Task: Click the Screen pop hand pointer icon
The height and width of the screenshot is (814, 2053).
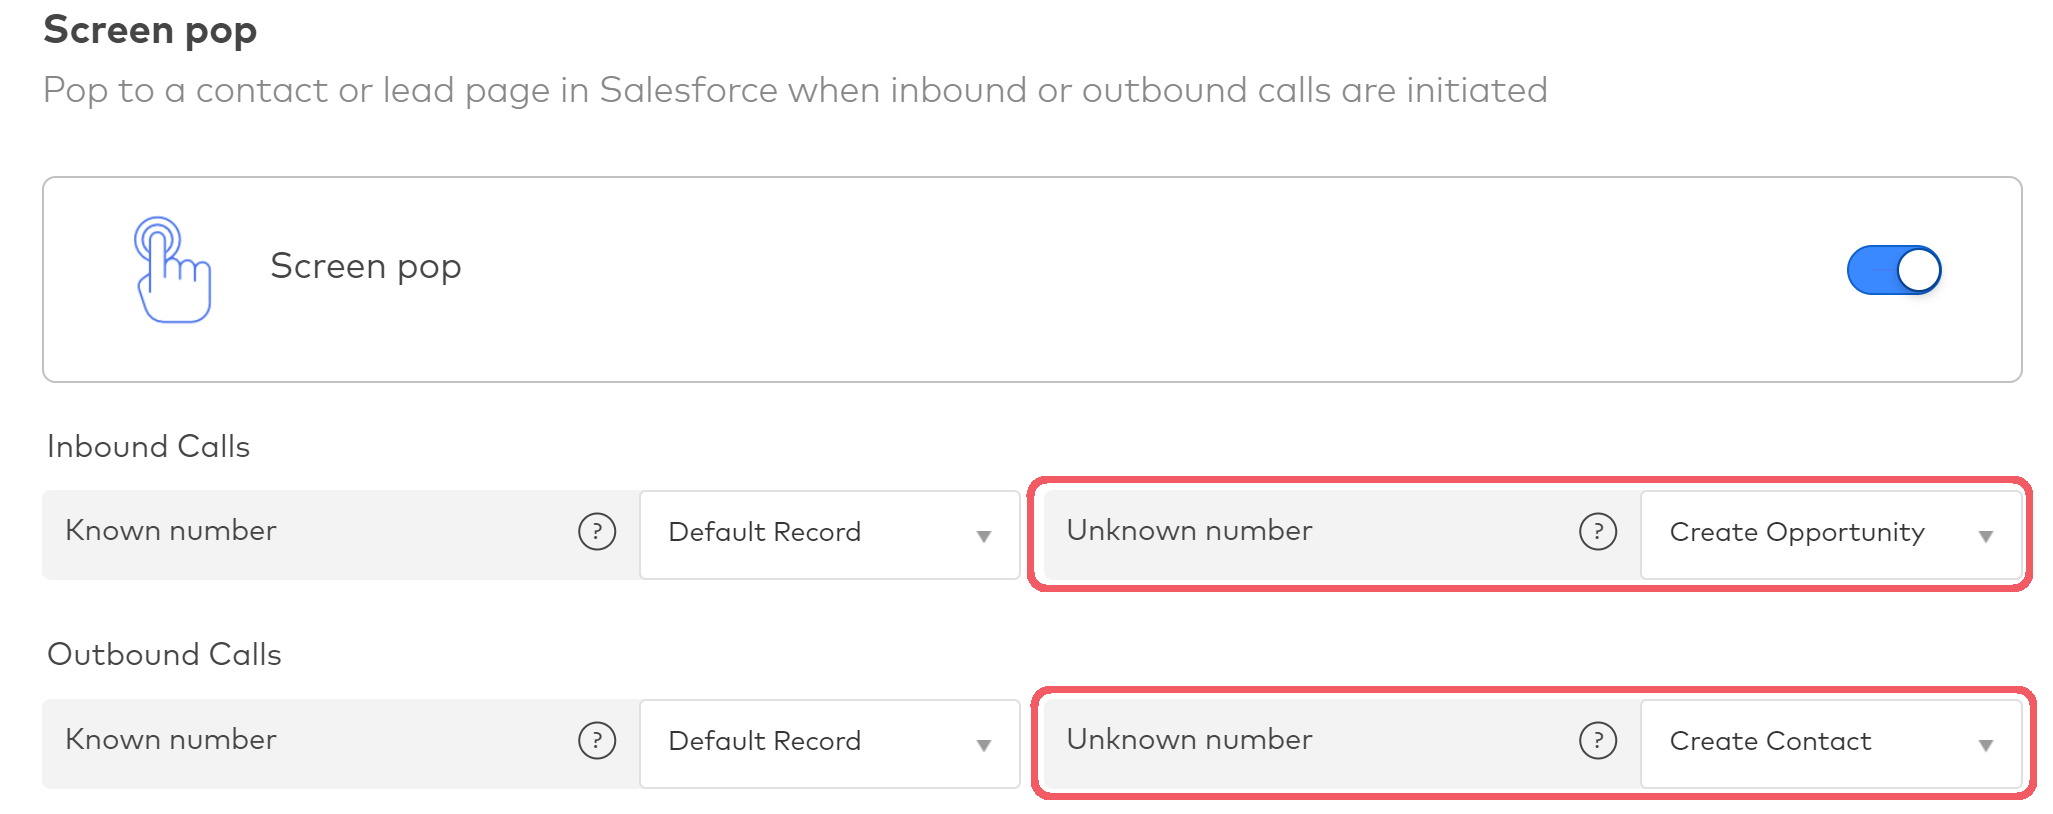Action: tap(172, 270)
